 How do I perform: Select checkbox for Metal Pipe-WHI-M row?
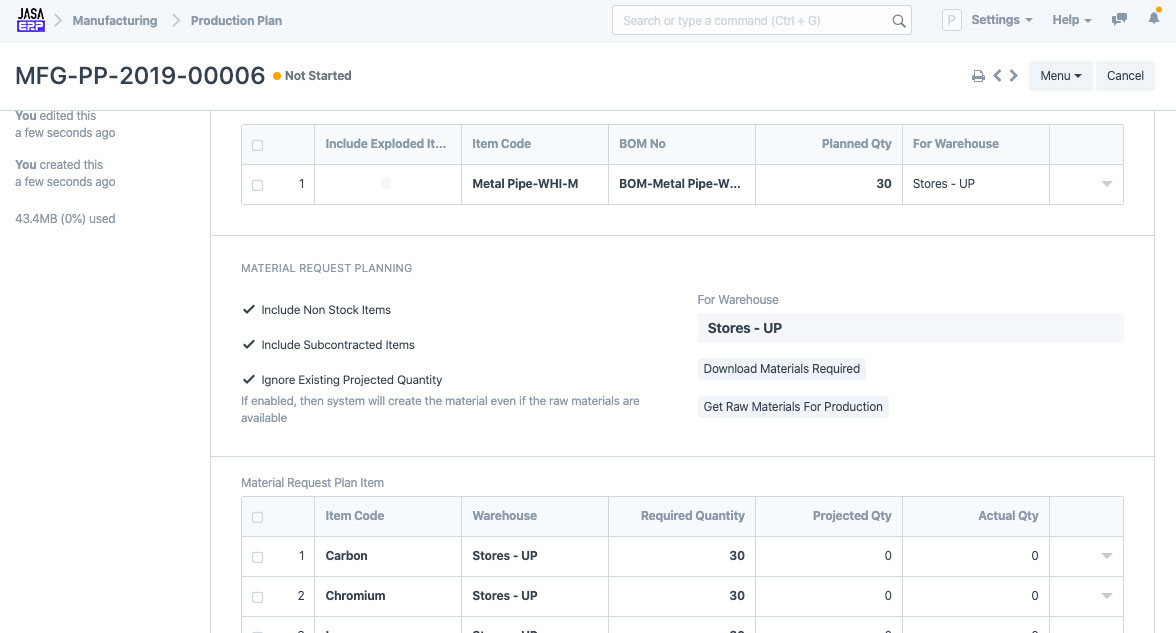[258, 185]
